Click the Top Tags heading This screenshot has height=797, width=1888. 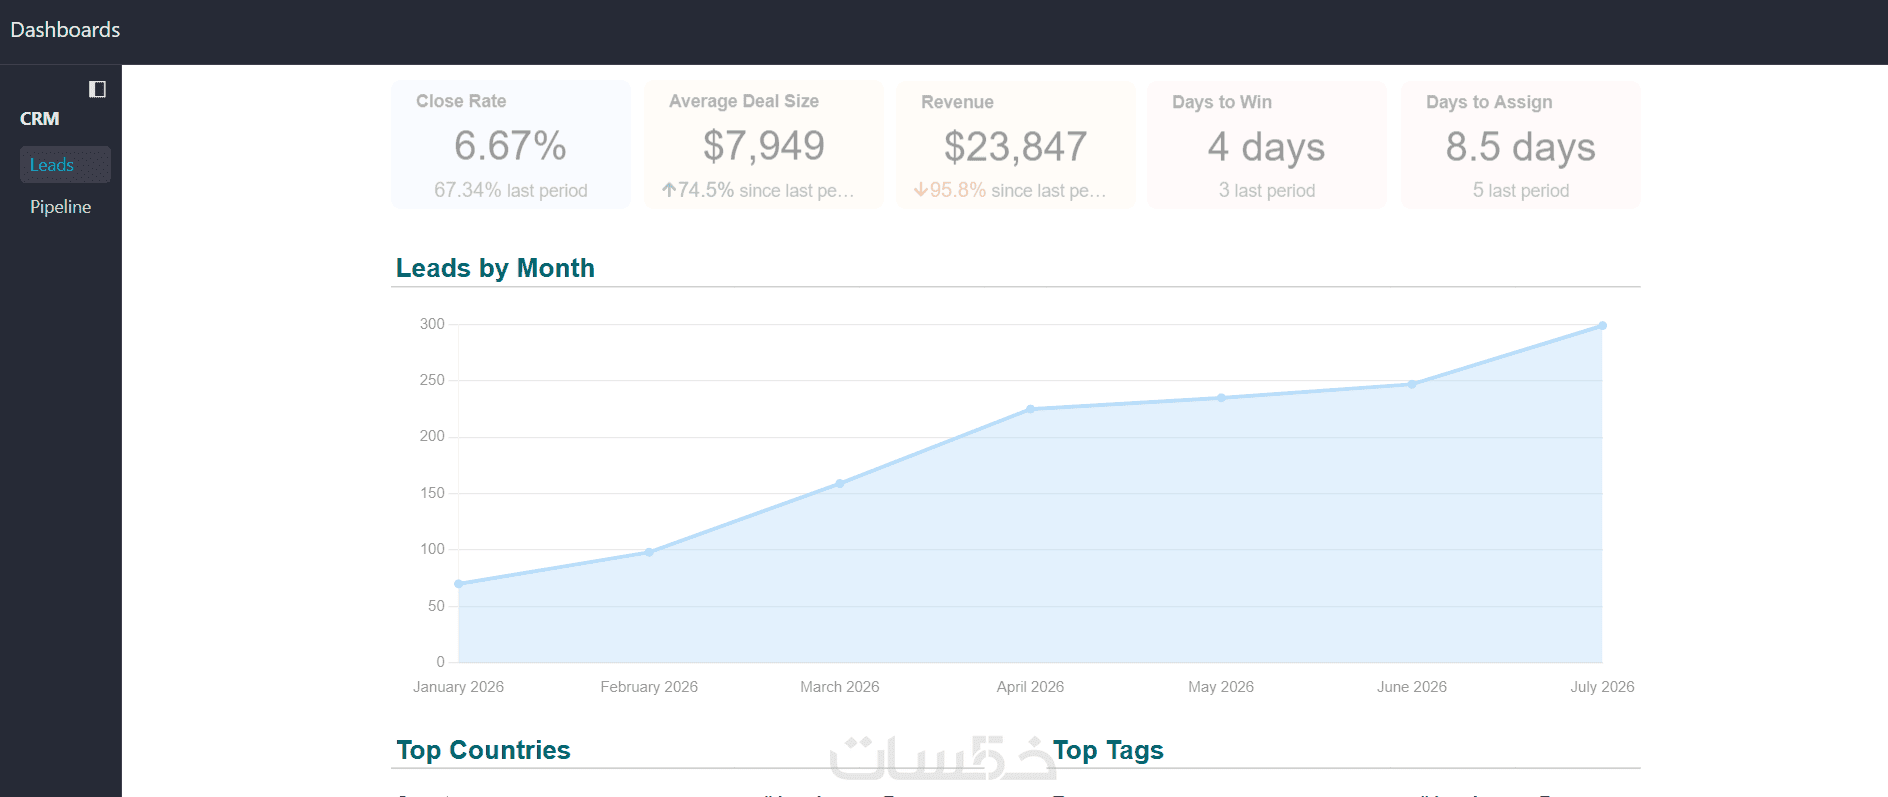pos(1108,750)
